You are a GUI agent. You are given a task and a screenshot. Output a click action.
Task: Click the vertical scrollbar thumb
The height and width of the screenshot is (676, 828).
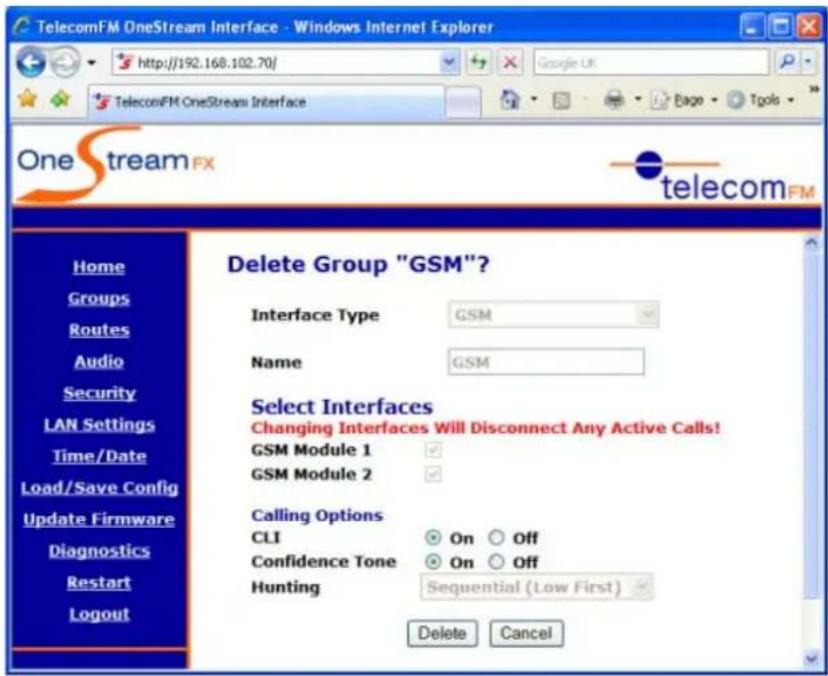pos(812,426)
